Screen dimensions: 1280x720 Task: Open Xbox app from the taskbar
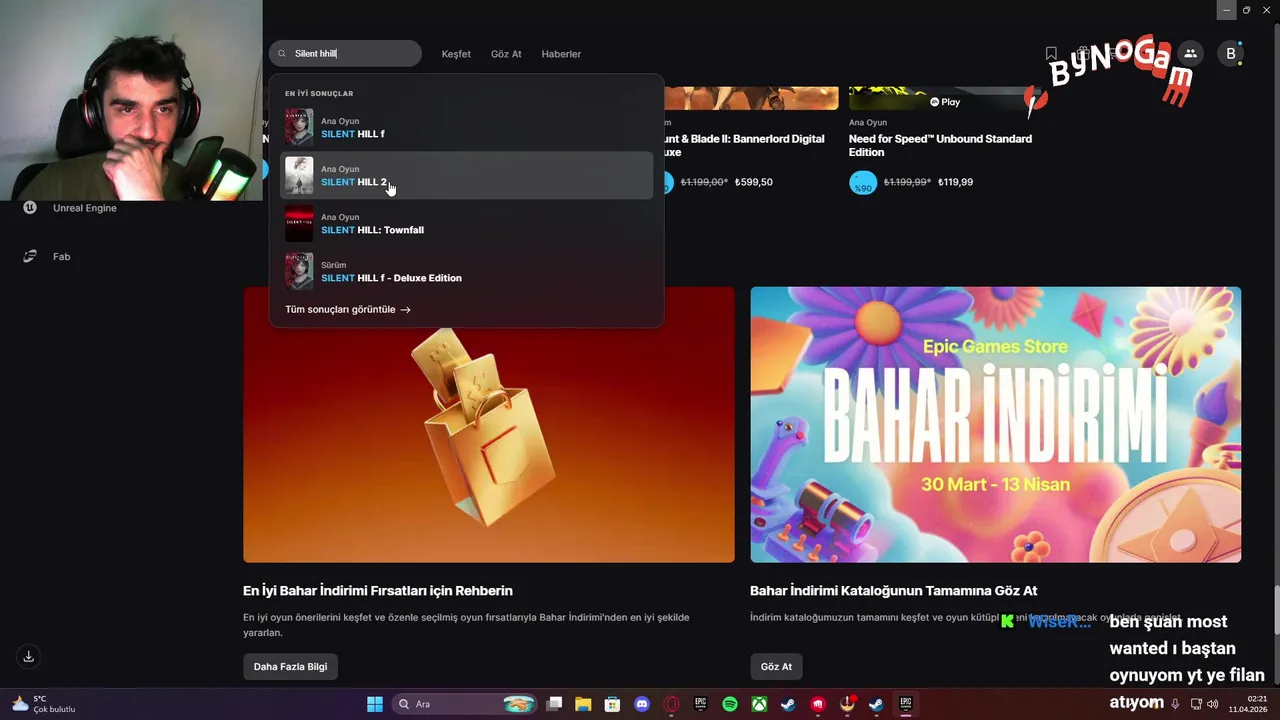[x=760, y=704]
